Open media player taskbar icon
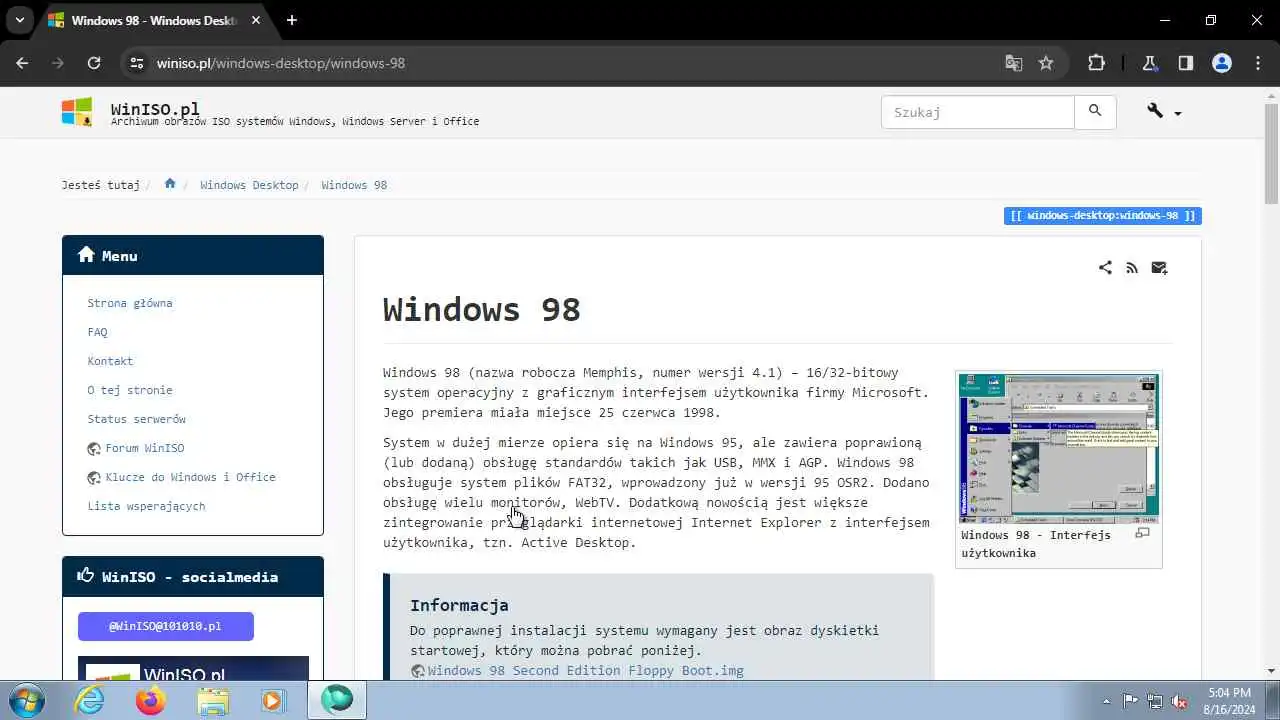Screen dimensions: 1280x720 click(x=273, y=701)
